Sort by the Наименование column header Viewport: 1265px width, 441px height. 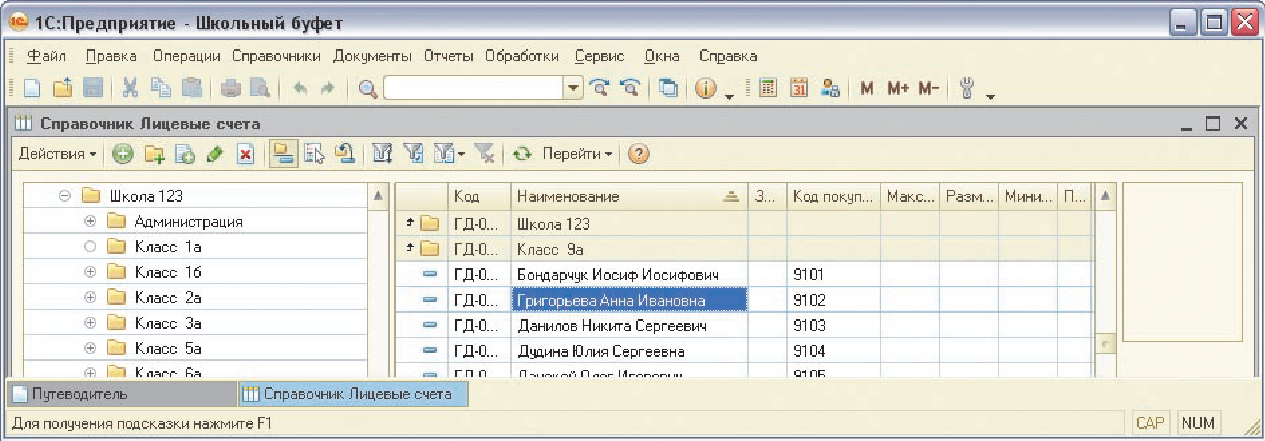(628, 197)
